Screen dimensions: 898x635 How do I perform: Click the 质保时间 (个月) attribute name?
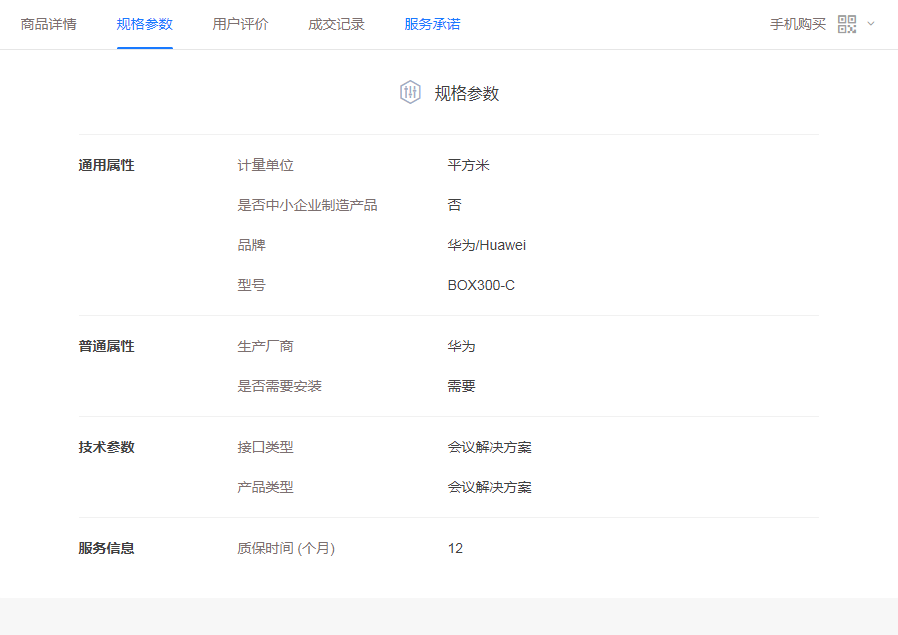click(286, 549)
